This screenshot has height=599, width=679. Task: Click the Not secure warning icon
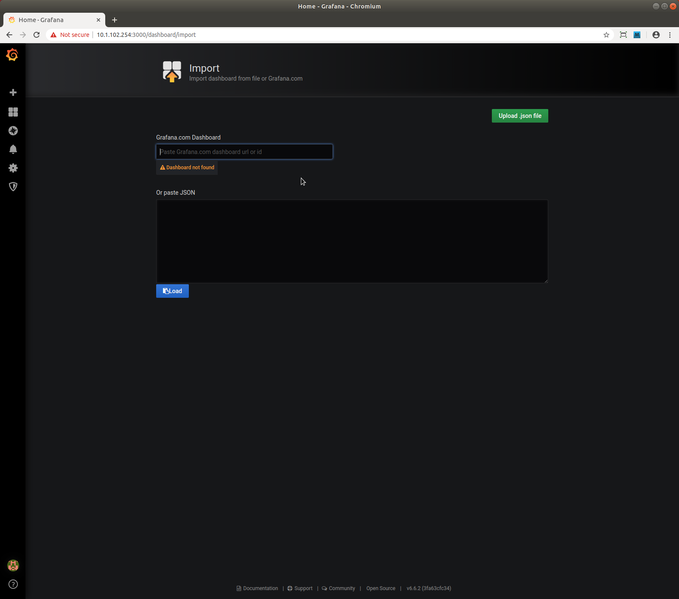(x=53, y=35)
